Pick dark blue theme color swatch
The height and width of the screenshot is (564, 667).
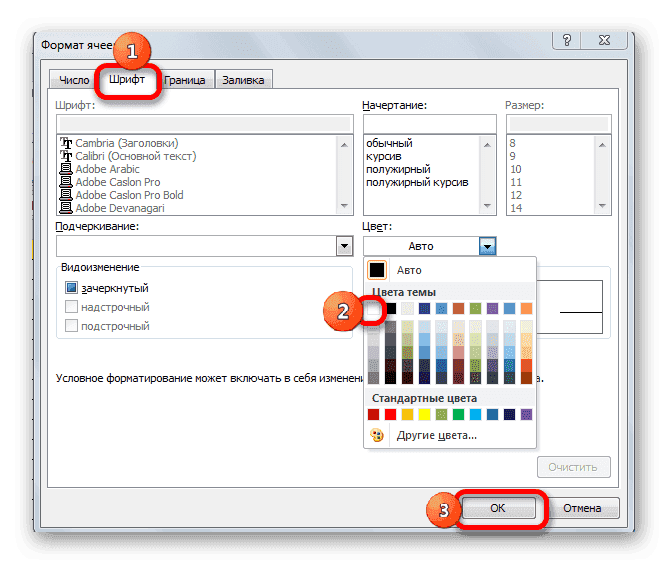click(x=424, y=309)
